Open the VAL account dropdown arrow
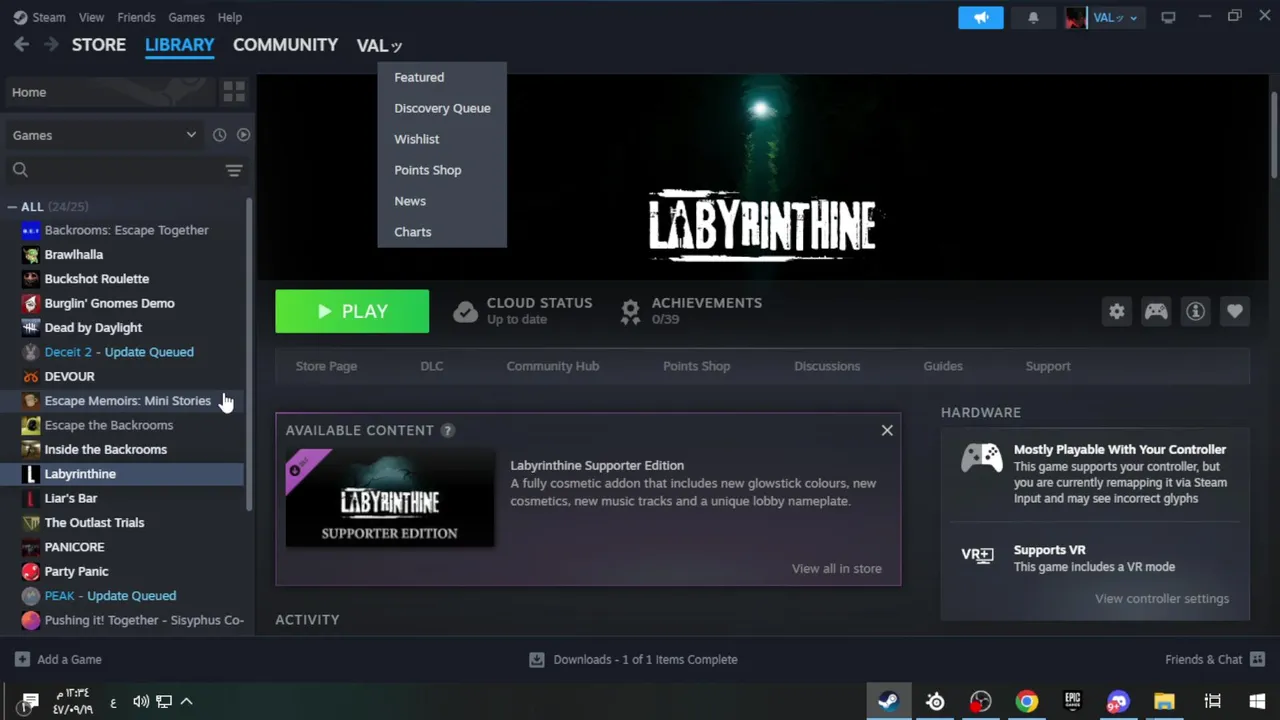1280x720 pixels. click(1133, 18)
